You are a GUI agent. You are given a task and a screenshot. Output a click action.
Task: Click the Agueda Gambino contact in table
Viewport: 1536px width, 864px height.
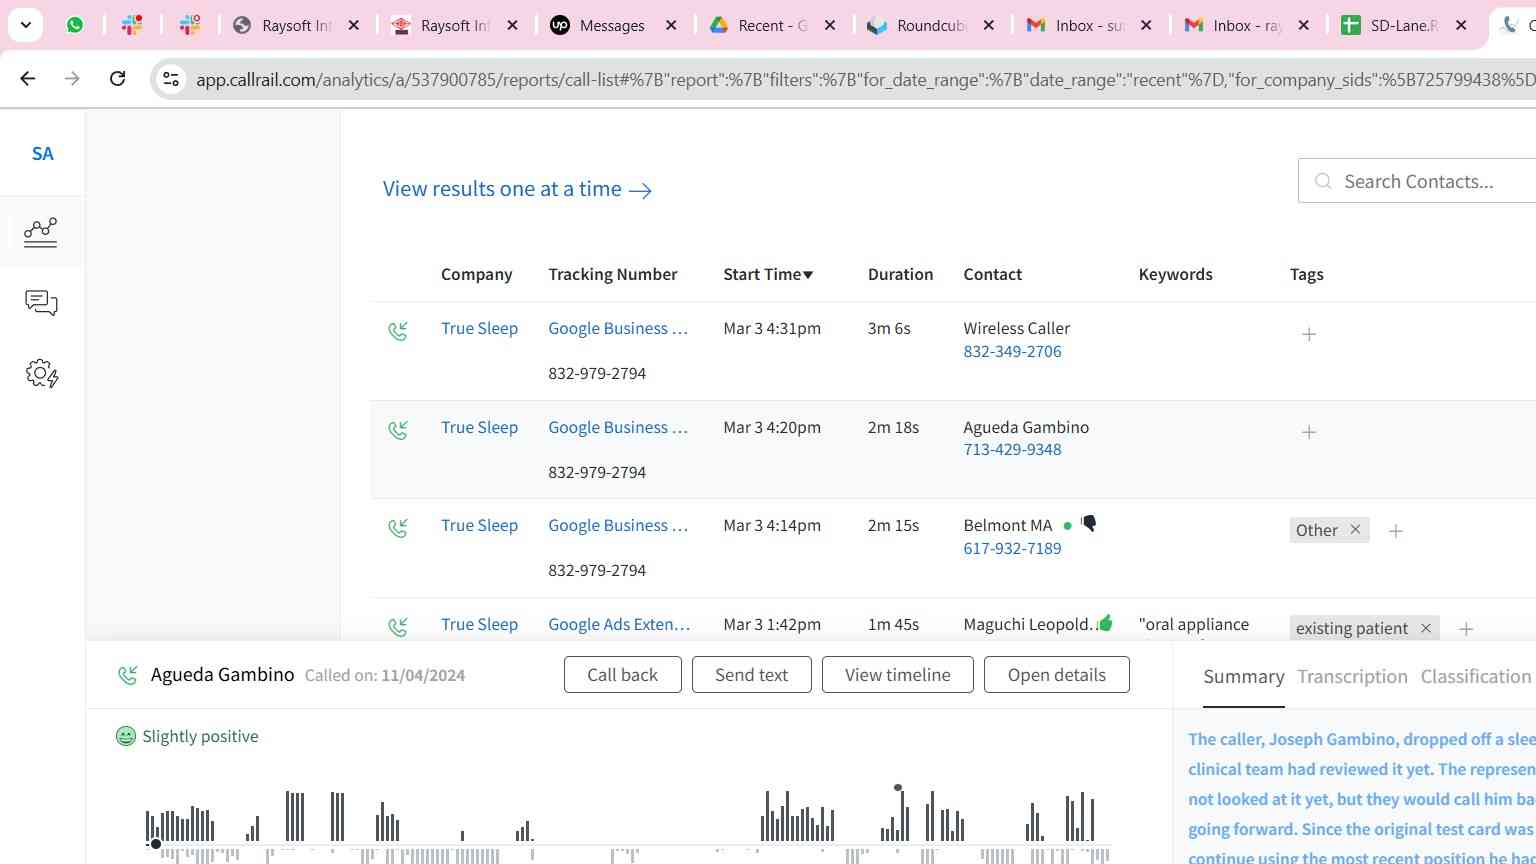(1026, 427)
